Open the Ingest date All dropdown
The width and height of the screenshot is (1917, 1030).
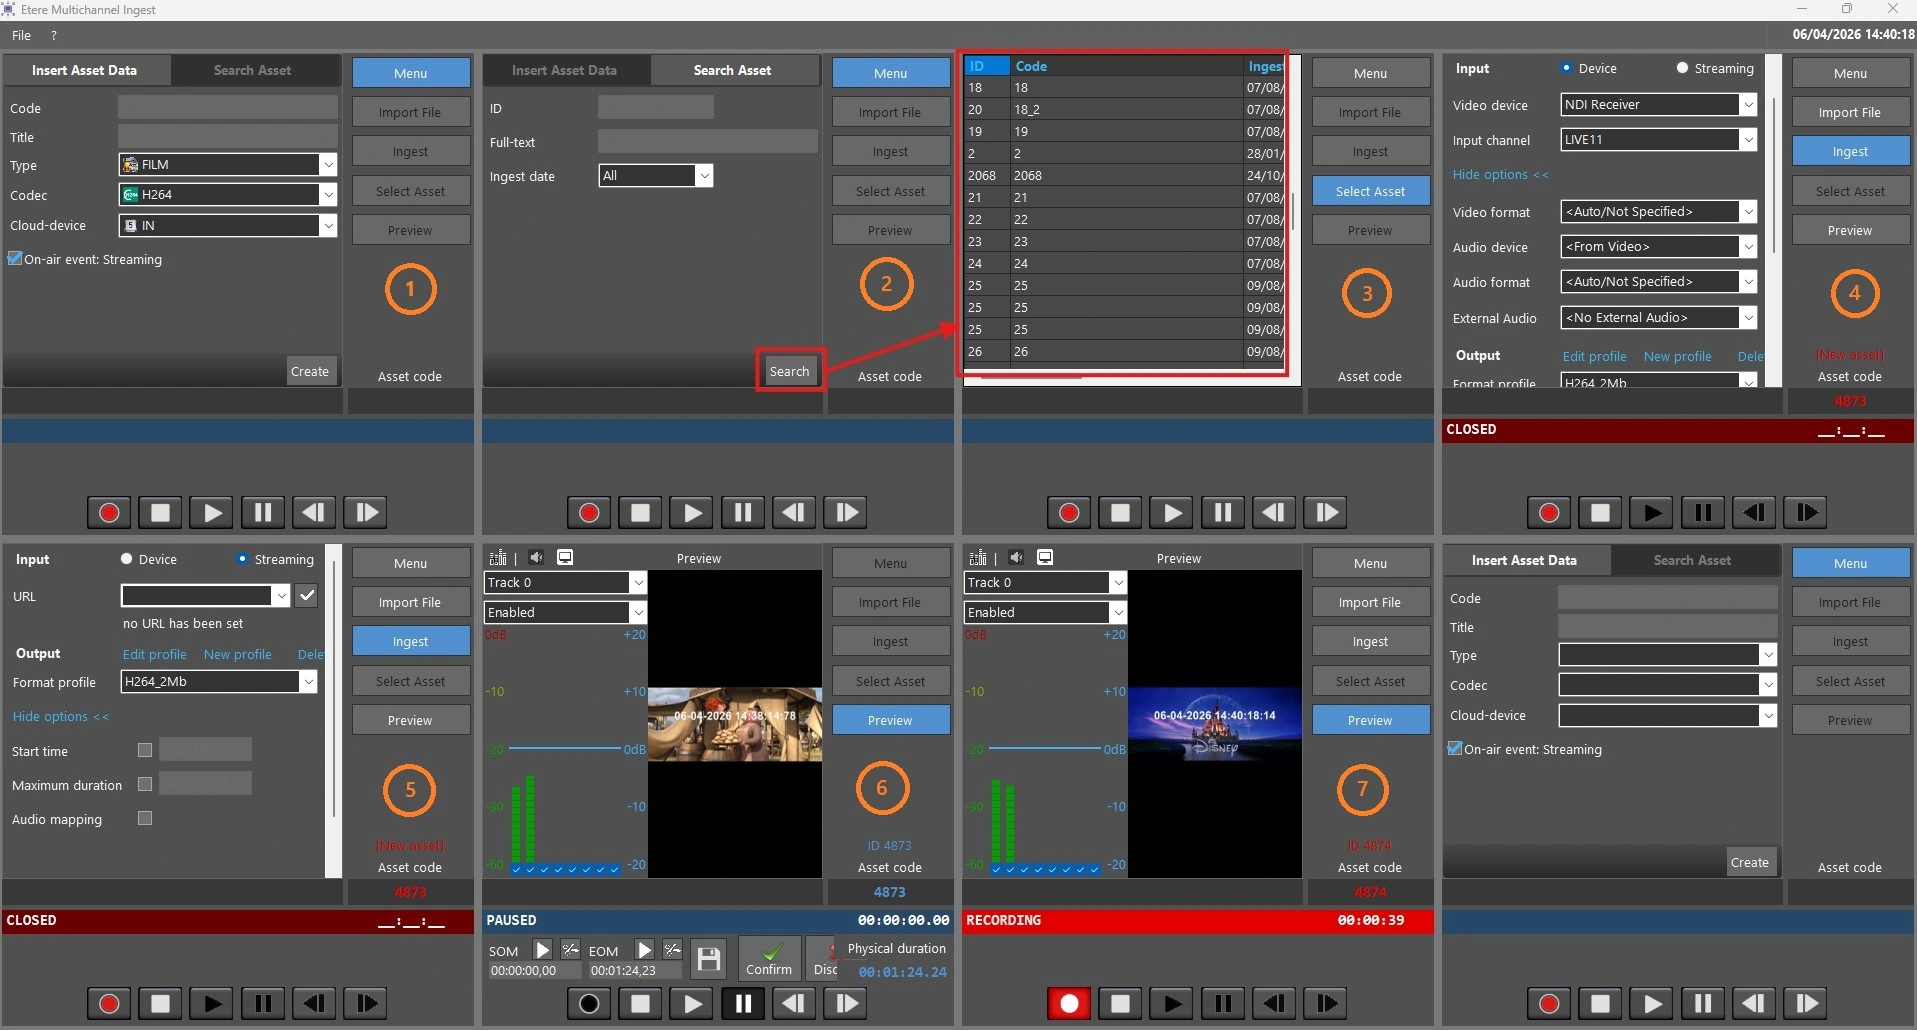tap(704, 176)
